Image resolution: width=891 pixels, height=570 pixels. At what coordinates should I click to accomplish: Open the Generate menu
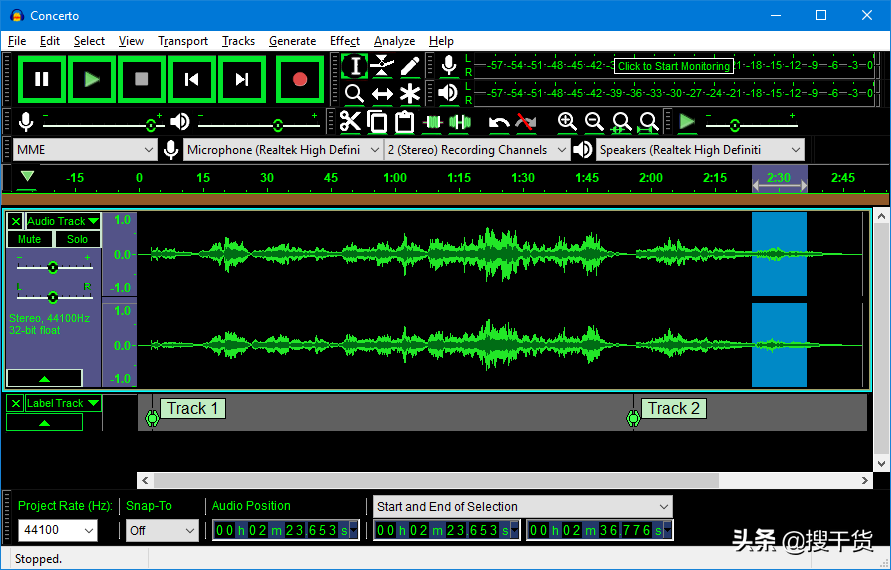click(293, 41)
